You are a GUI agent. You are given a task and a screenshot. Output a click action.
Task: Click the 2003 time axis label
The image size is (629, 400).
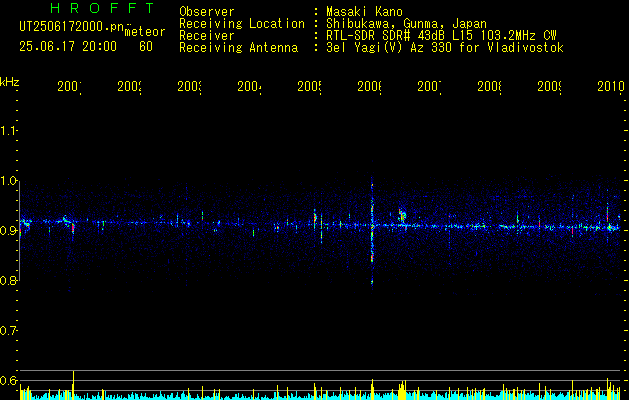[x=190, y=87]
